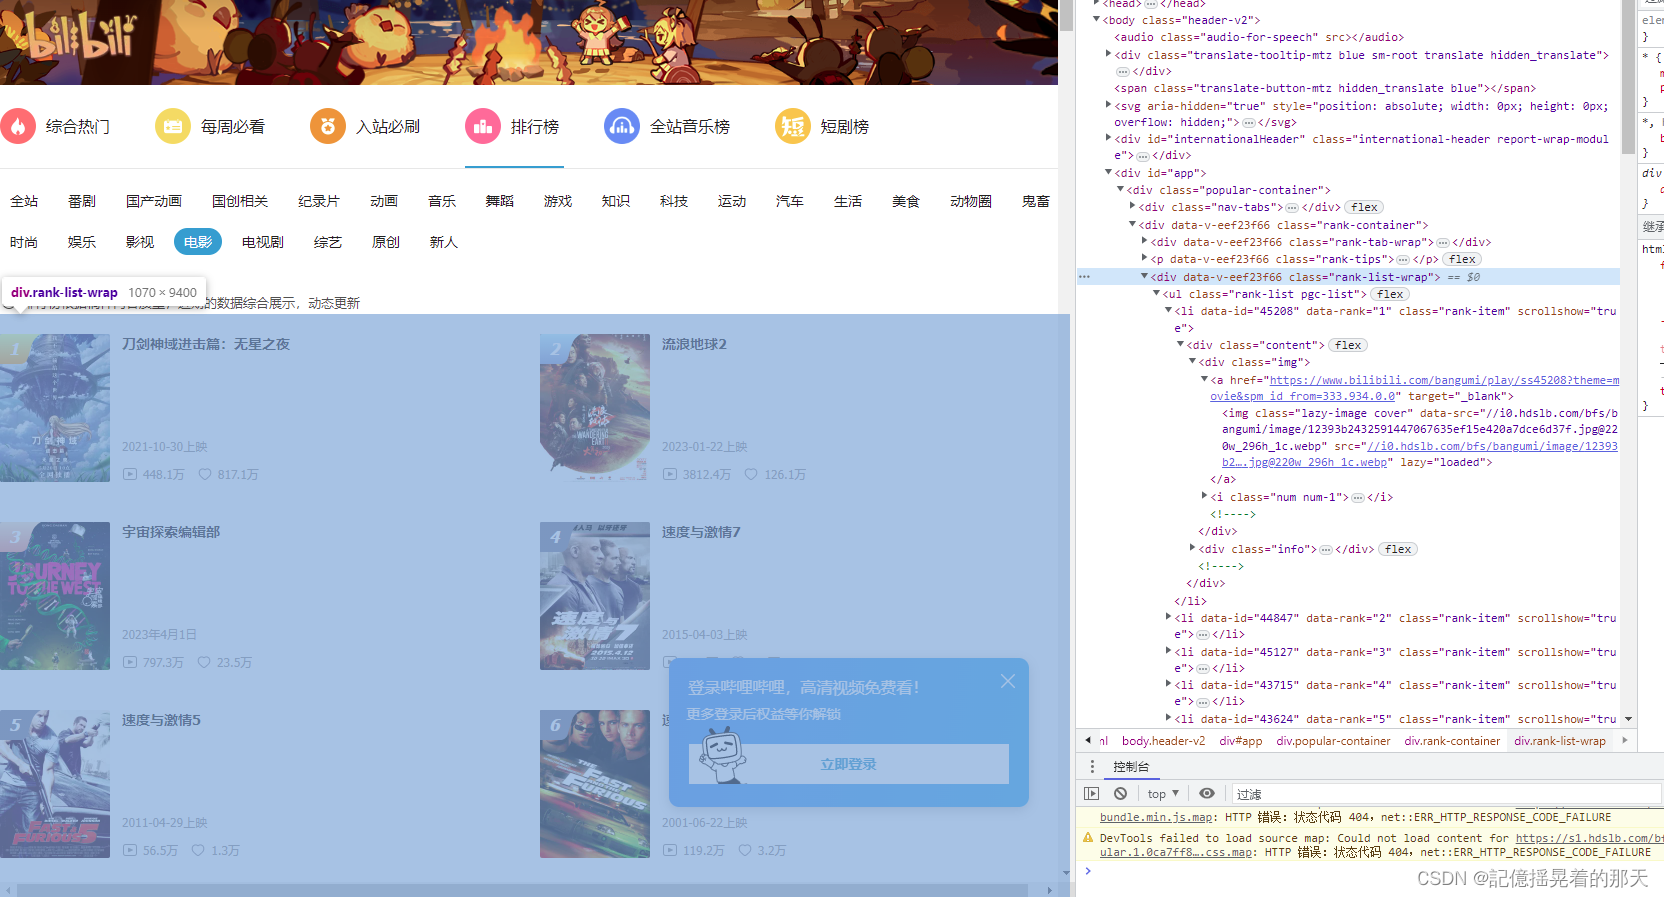
Task: Click the 速度与激情7 poster thumbnail
Action: [595, 596]
